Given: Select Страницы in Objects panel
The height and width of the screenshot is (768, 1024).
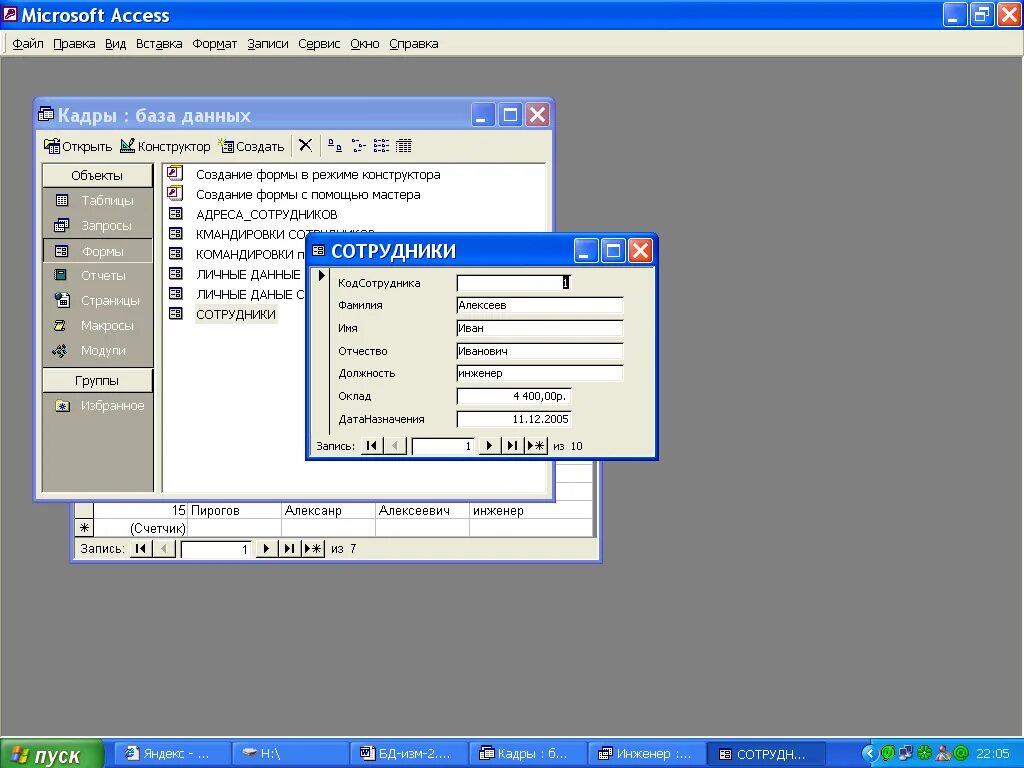Looking at the screenshot, I should point(97,300).
